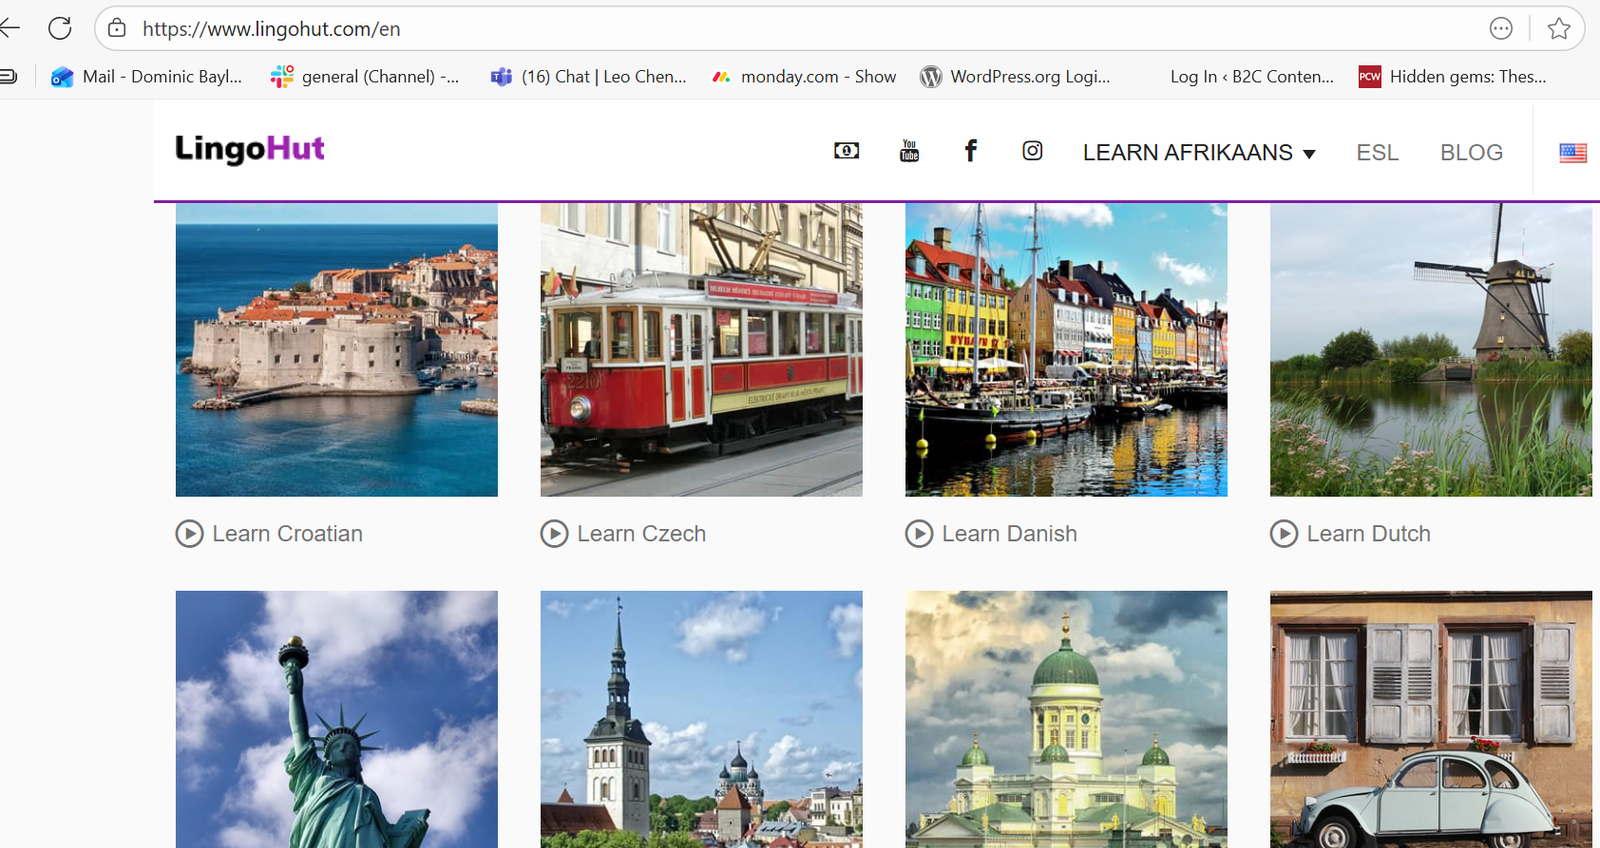
Task: Click the donate money icon in header
Action: (846, 151)
